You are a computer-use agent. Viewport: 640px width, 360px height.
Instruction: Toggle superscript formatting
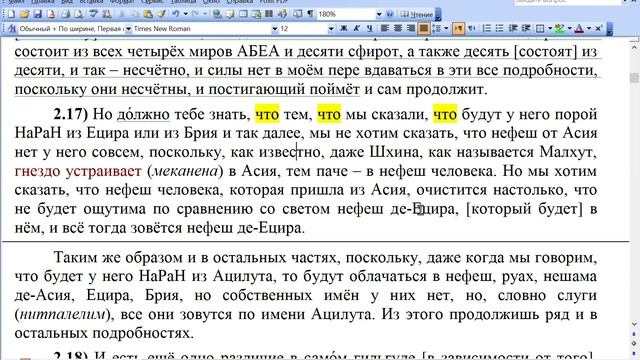(x=598, y=28)
